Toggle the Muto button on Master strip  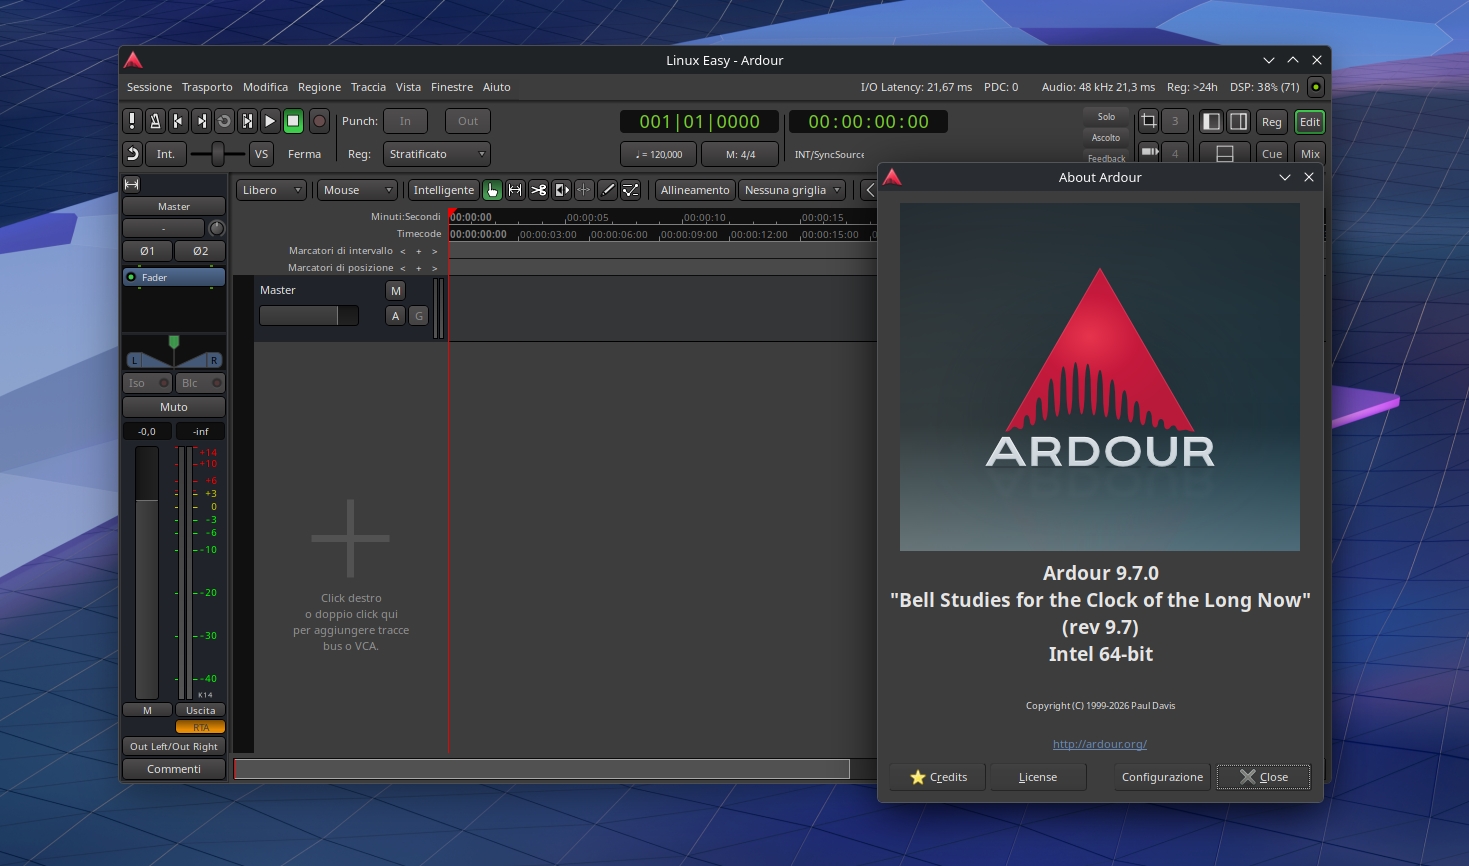coord(174,407)
